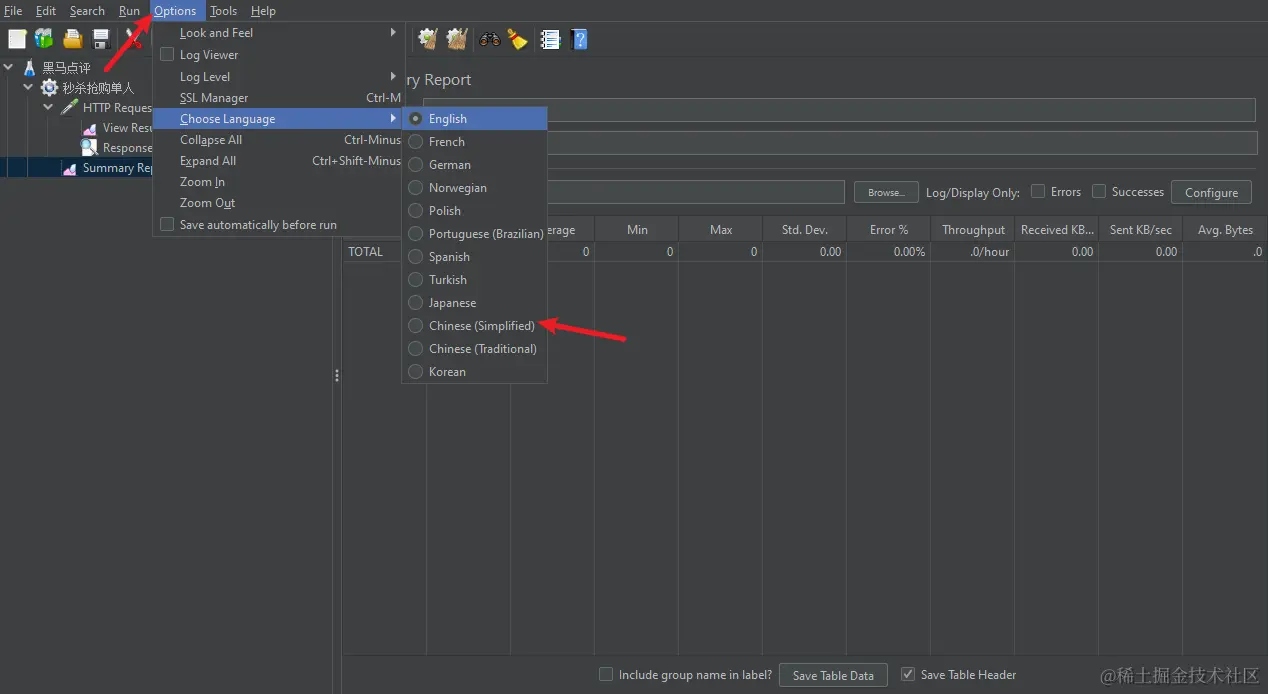This screenshot has height=694, width=1268.
Task: Select the gear icon of 秒杀抢购单人 thread group
Action: click(x=49, y=87)
